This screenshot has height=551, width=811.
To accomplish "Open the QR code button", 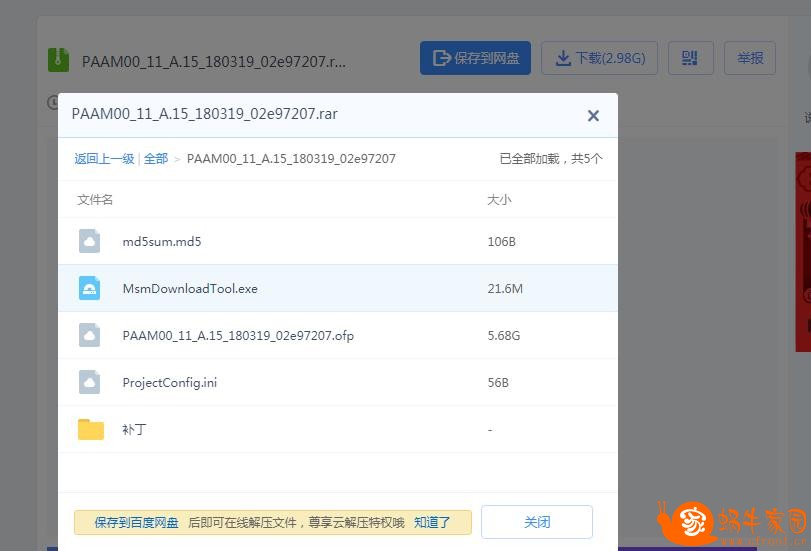I will tap(690, 58).
